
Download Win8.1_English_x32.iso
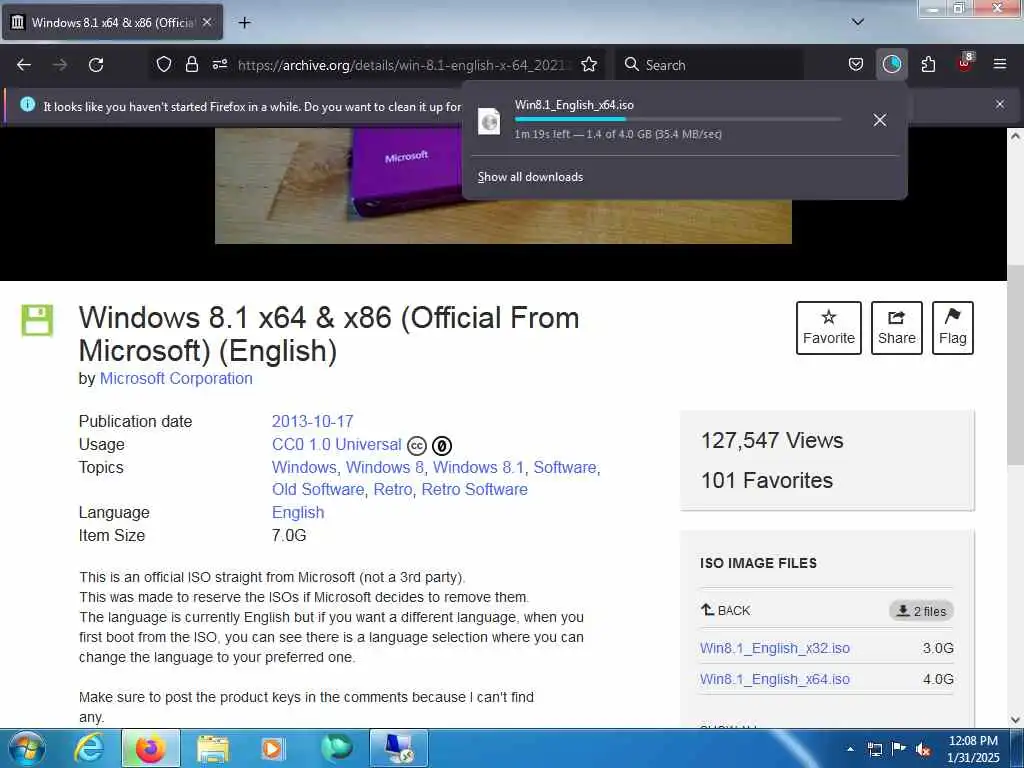tap(775, 648)
